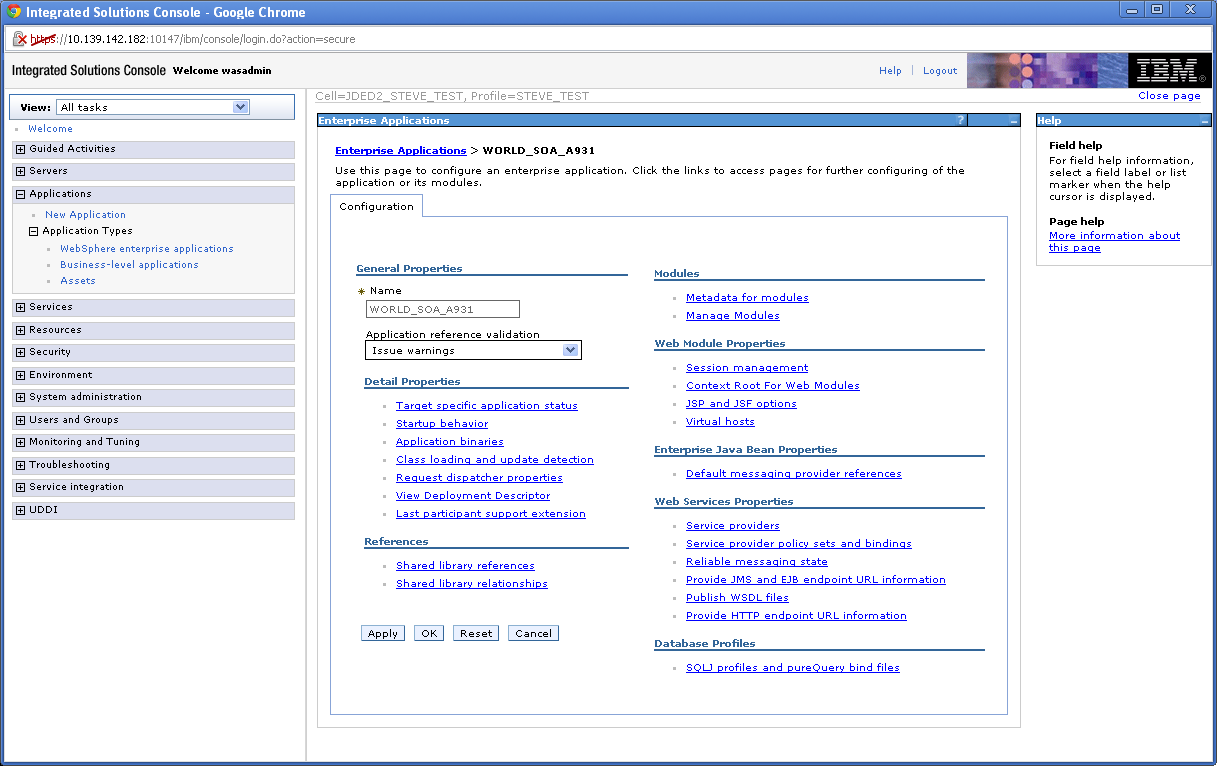This screenshot has width=1217, height=766.
Task: Click the Chrome icon in title bar
Action: (14, 12)
